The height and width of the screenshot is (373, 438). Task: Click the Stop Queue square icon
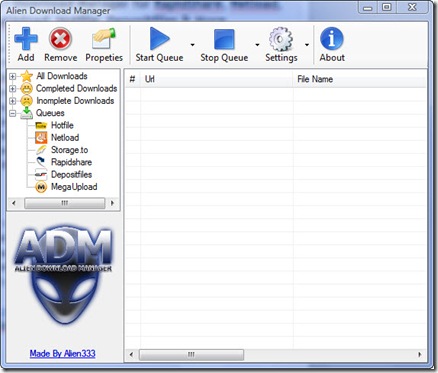(224, 39)
